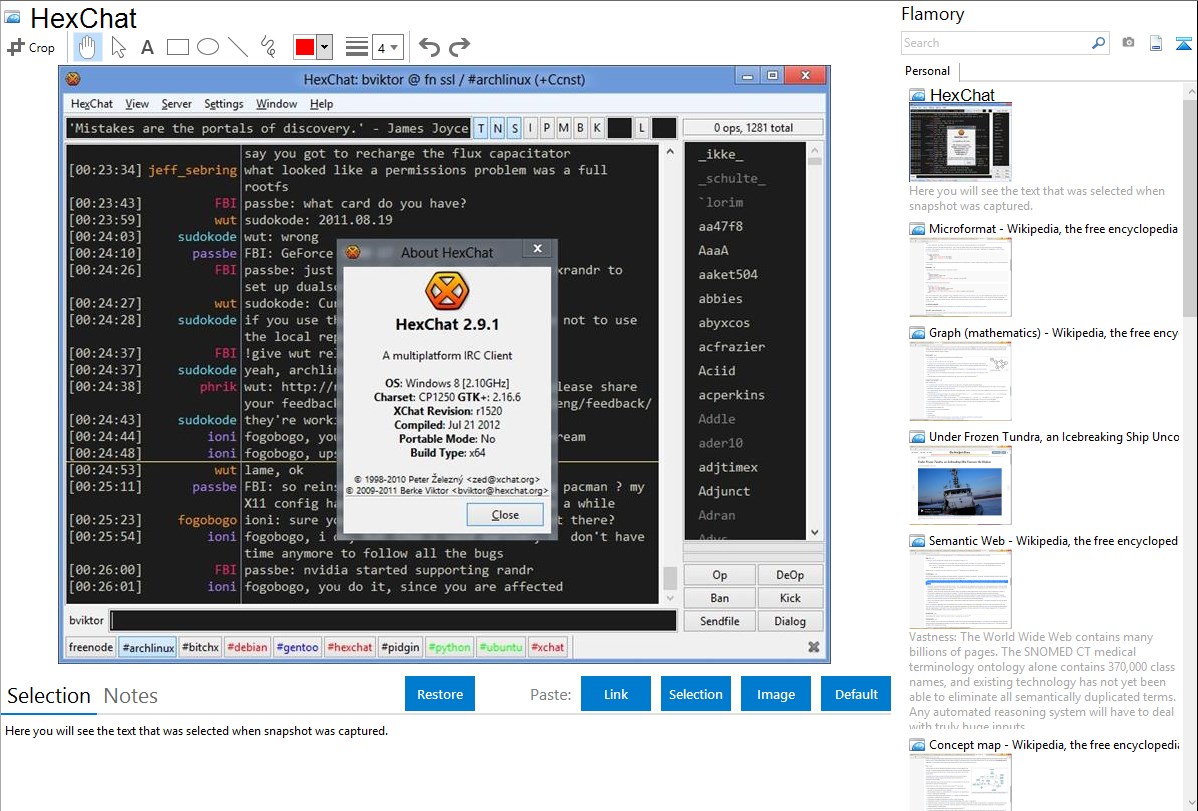Choose the arrow pointer tool
This screenshot has height=811, width=1198.
118,47
